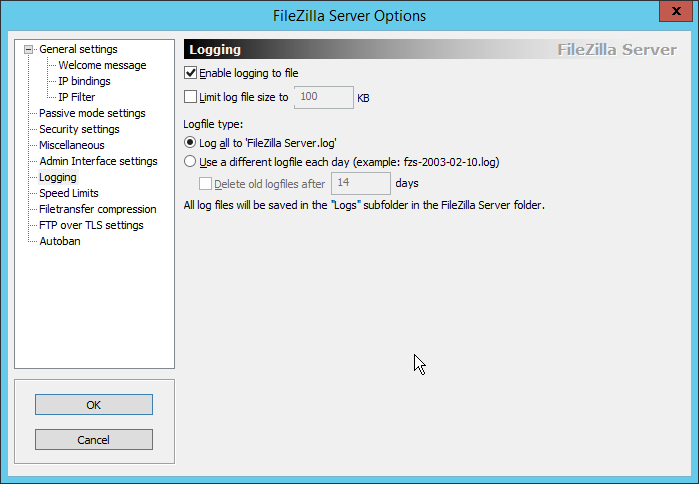The width and height of the screenshot is (699, 484).
Task: Open Passive mode settings
Action: tap(92, 113)
